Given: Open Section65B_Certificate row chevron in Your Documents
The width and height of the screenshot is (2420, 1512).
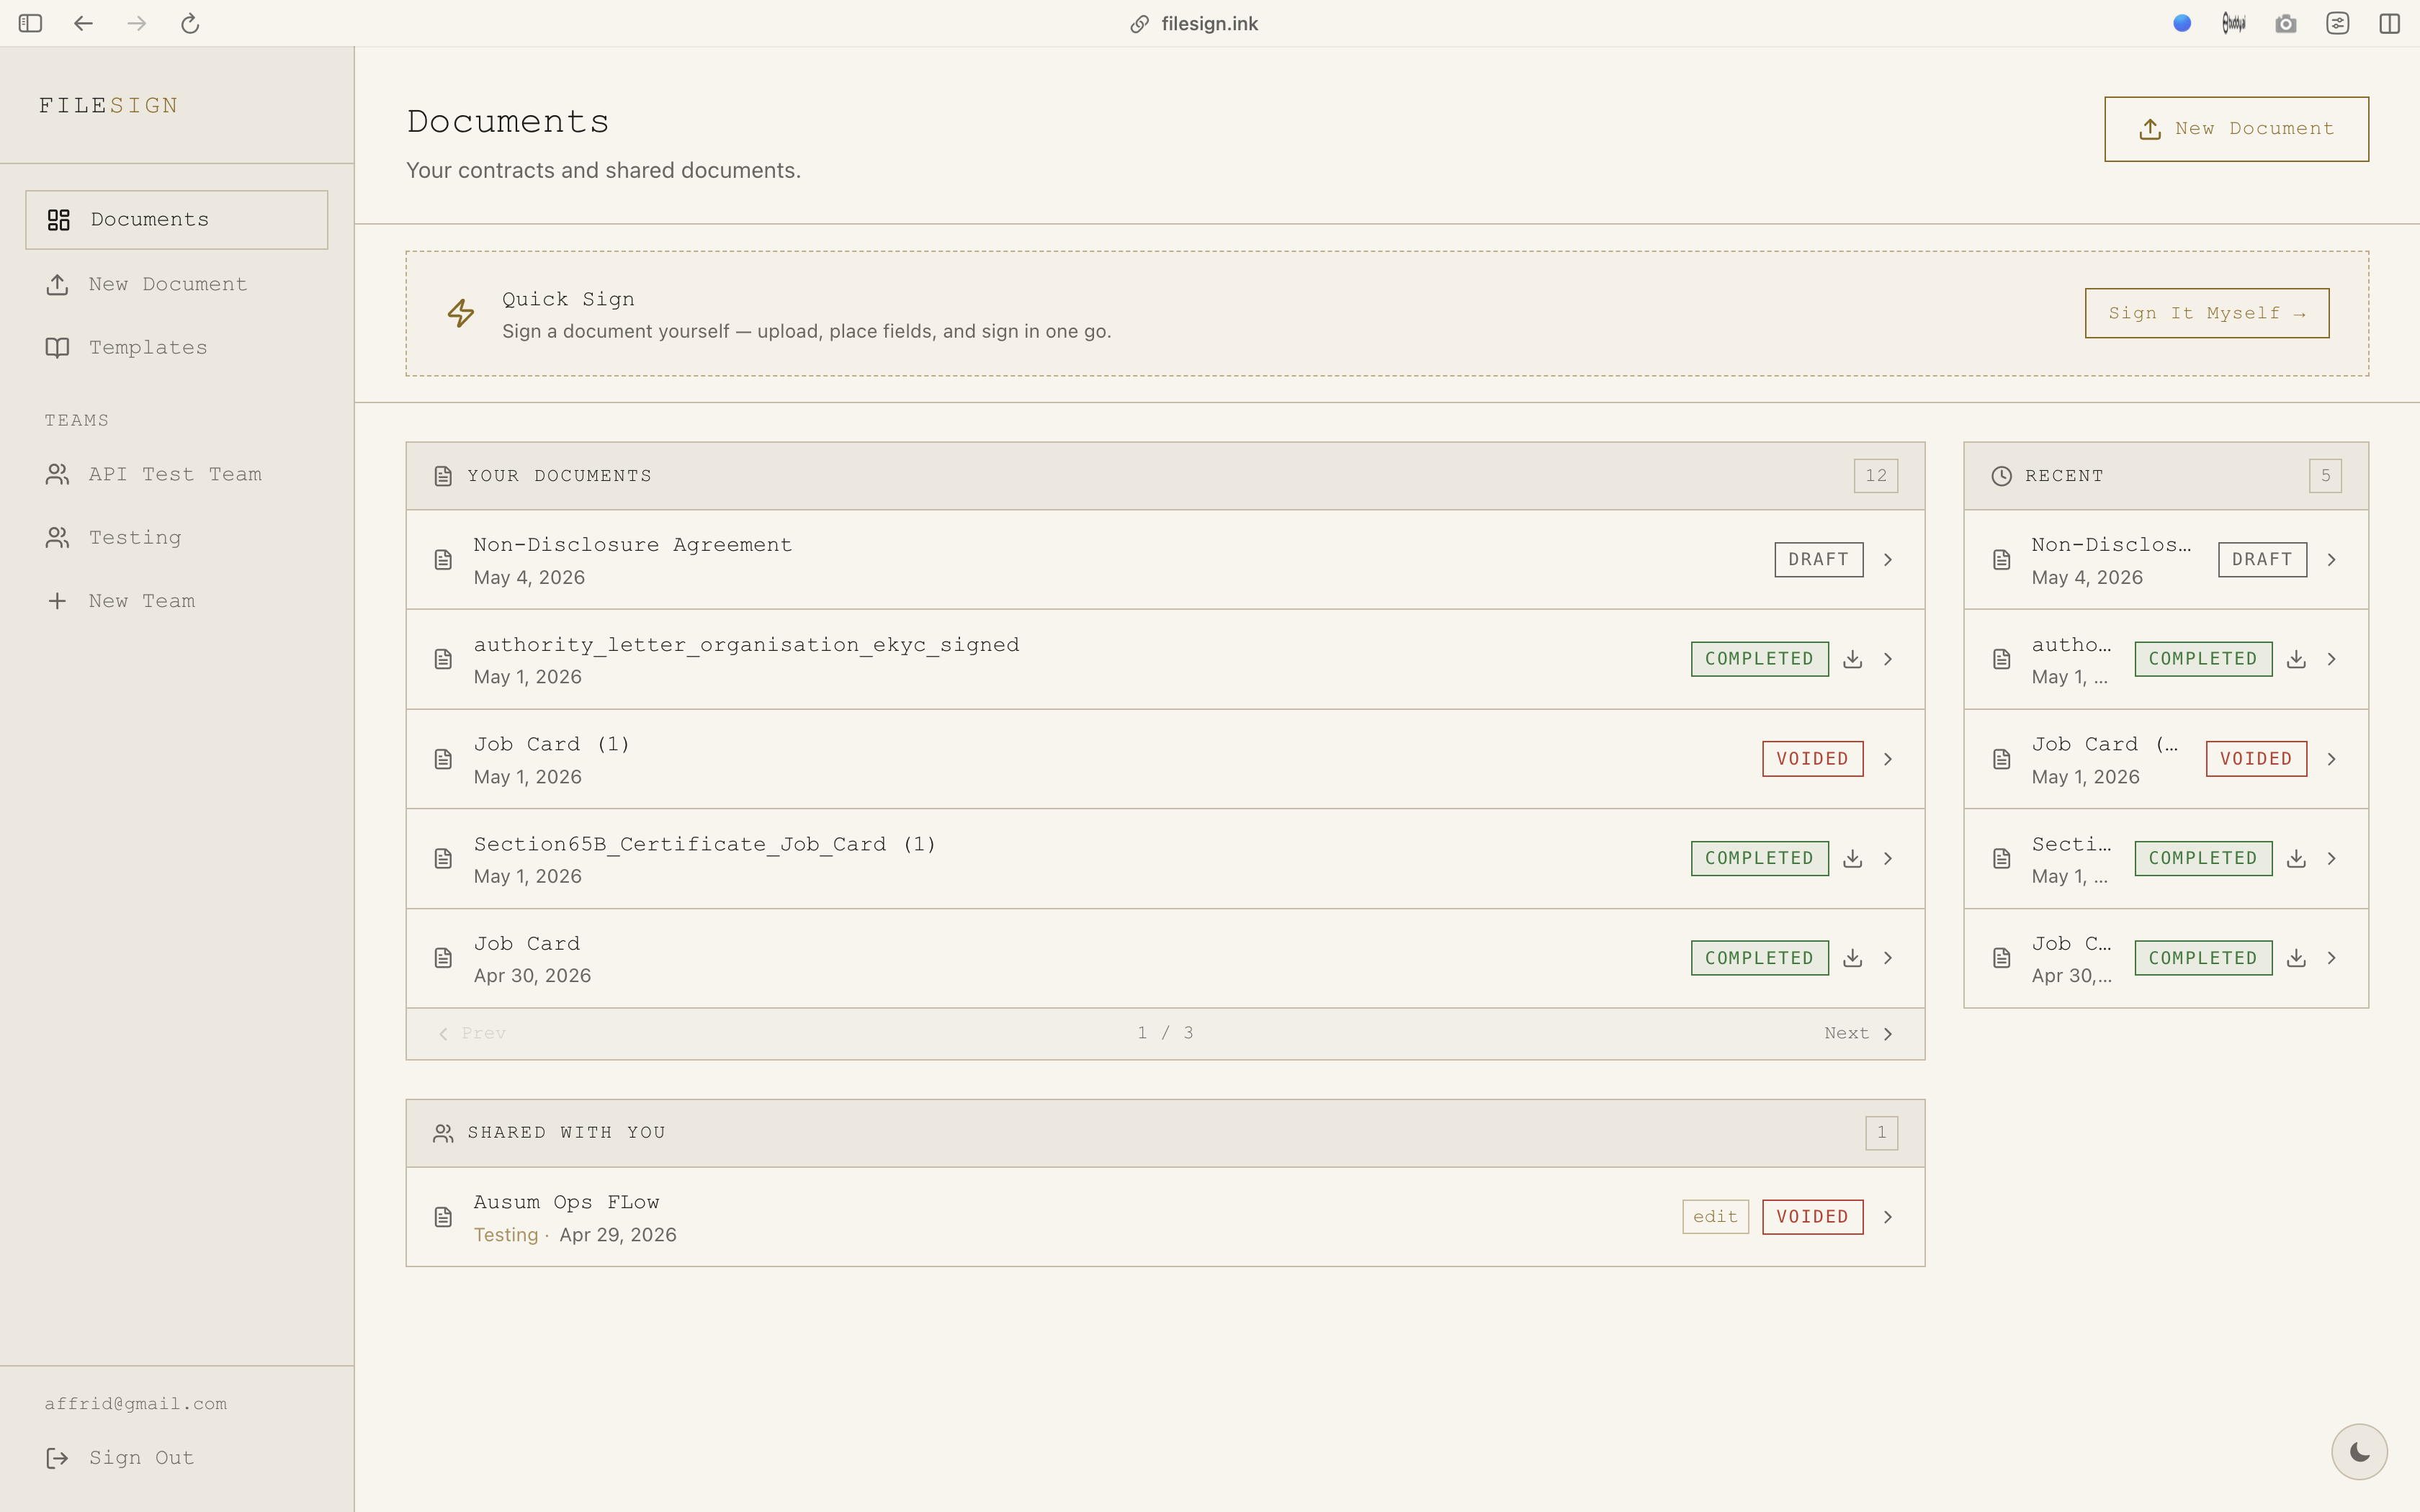Looking at the screenshot, I should pyautogui.click(x=1888, y=858).
